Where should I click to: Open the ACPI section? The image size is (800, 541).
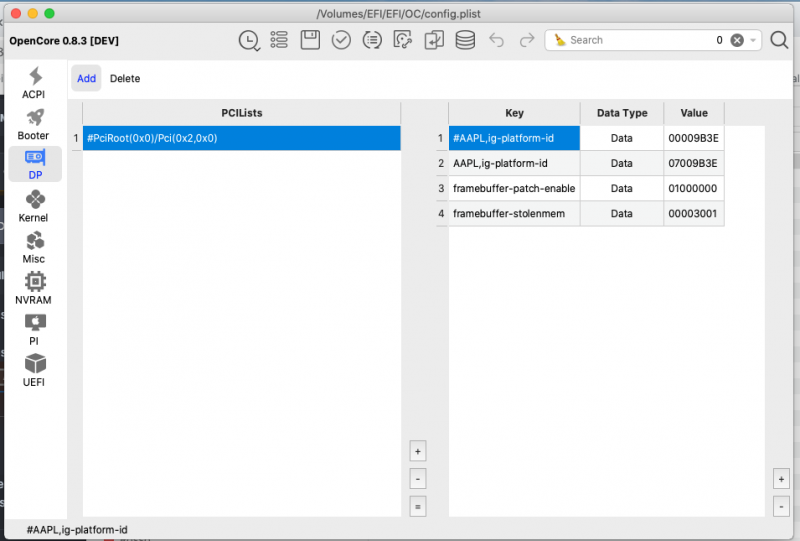coord(34,83)
